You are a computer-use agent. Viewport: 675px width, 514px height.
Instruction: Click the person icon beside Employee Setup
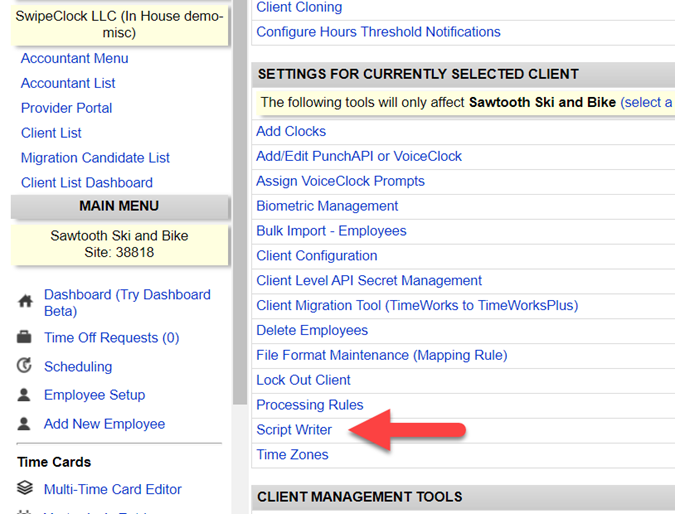pos(25,395)
